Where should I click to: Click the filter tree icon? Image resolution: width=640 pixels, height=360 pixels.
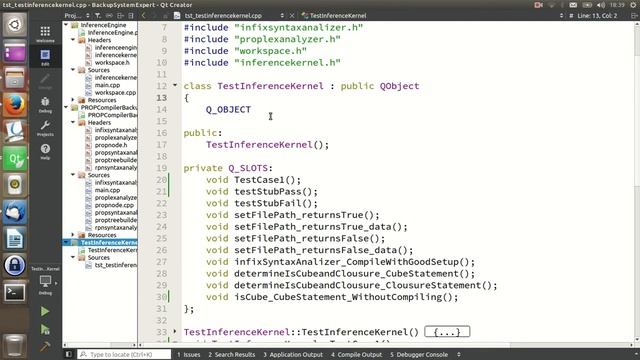(98, 16)
